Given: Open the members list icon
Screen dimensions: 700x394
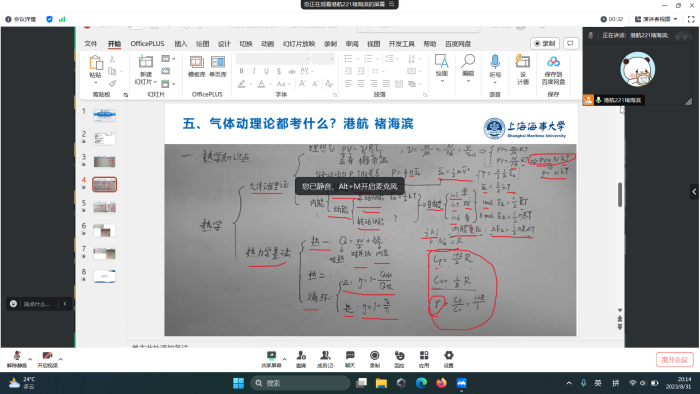Looking at the screenshot, I should 325,359.
